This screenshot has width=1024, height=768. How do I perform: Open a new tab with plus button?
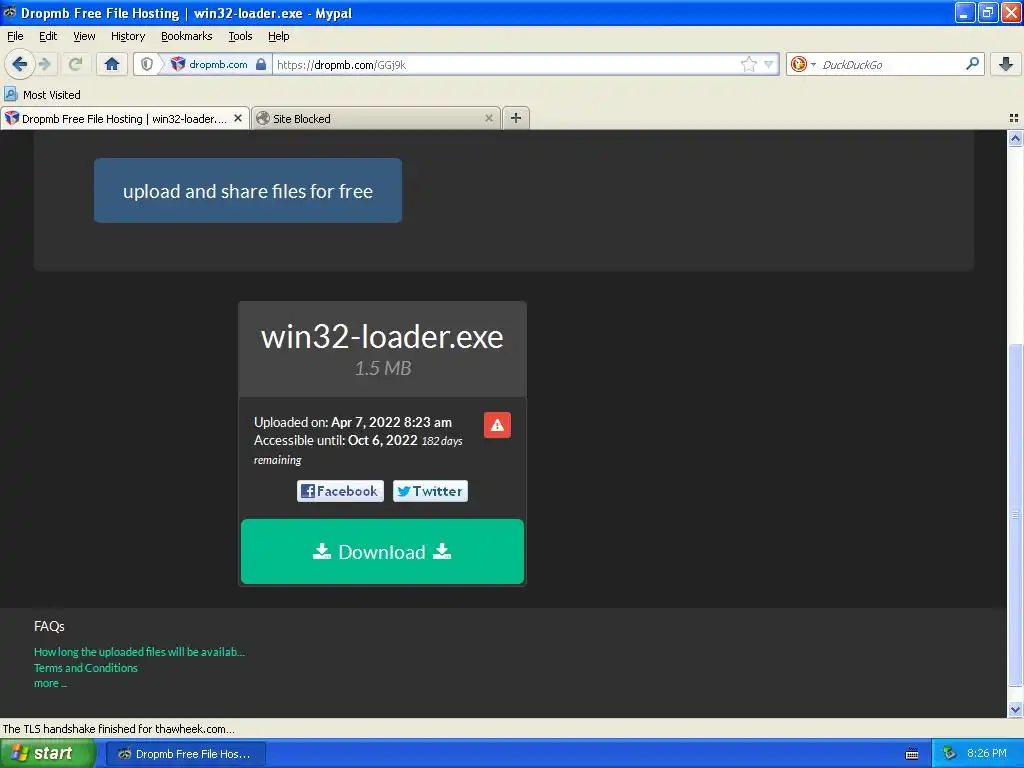coord(516,118)
